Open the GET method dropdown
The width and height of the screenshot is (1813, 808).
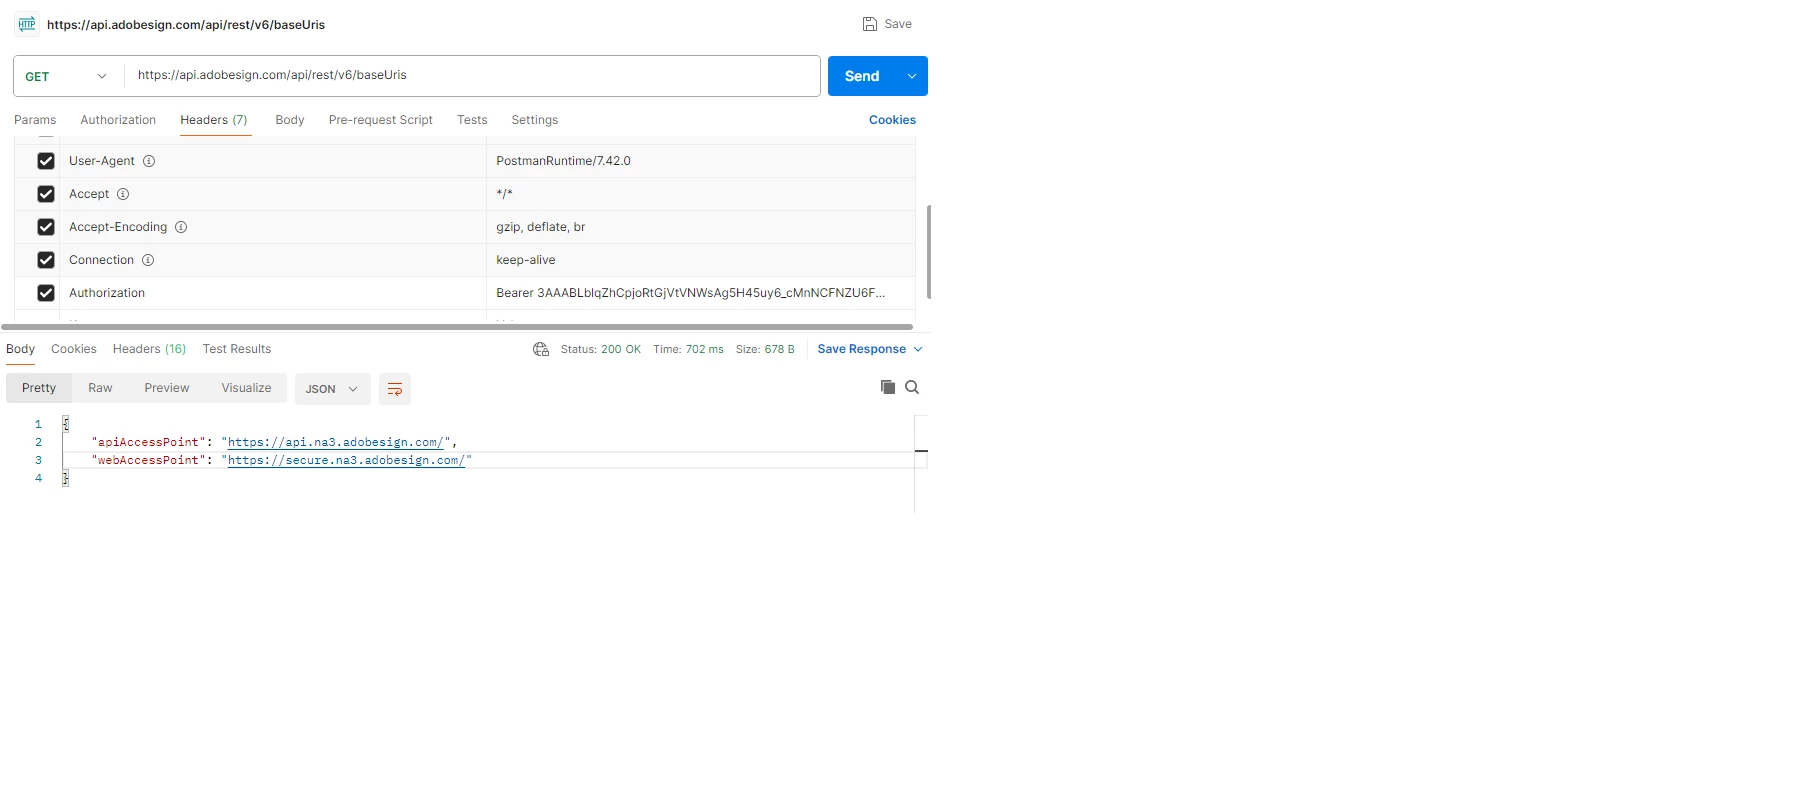tap(67, 76)
